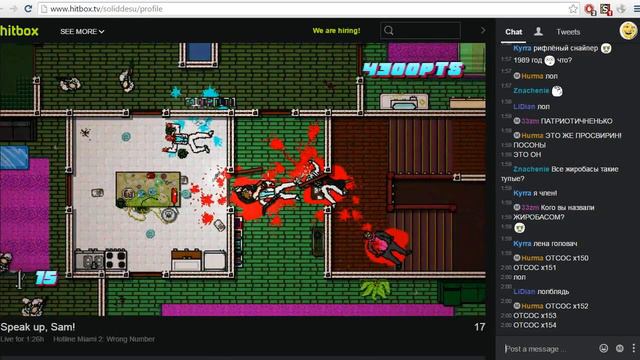Viewport: 640px width, 360px height.
Task: Switch to the Tweets tab
Action: (568, 32)
